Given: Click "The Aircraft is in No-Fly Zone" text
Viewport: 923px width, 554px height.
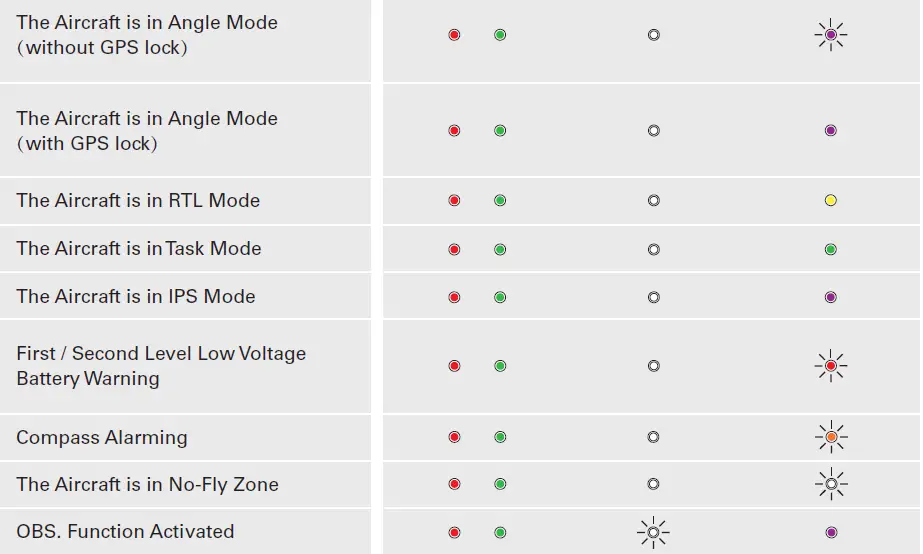Looking at the screenshot, I should pyautogui.click(x=147, y=485).
